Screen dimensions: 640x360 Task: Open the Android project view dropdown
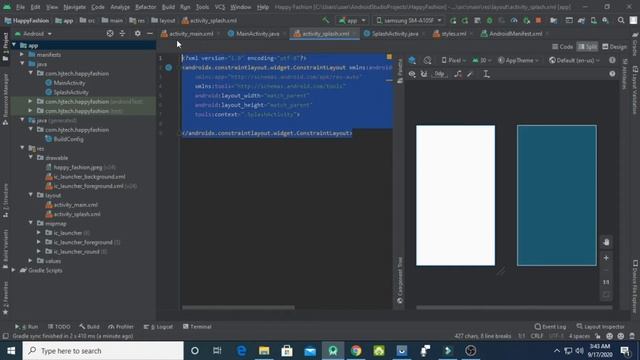(x=33, y=33)
